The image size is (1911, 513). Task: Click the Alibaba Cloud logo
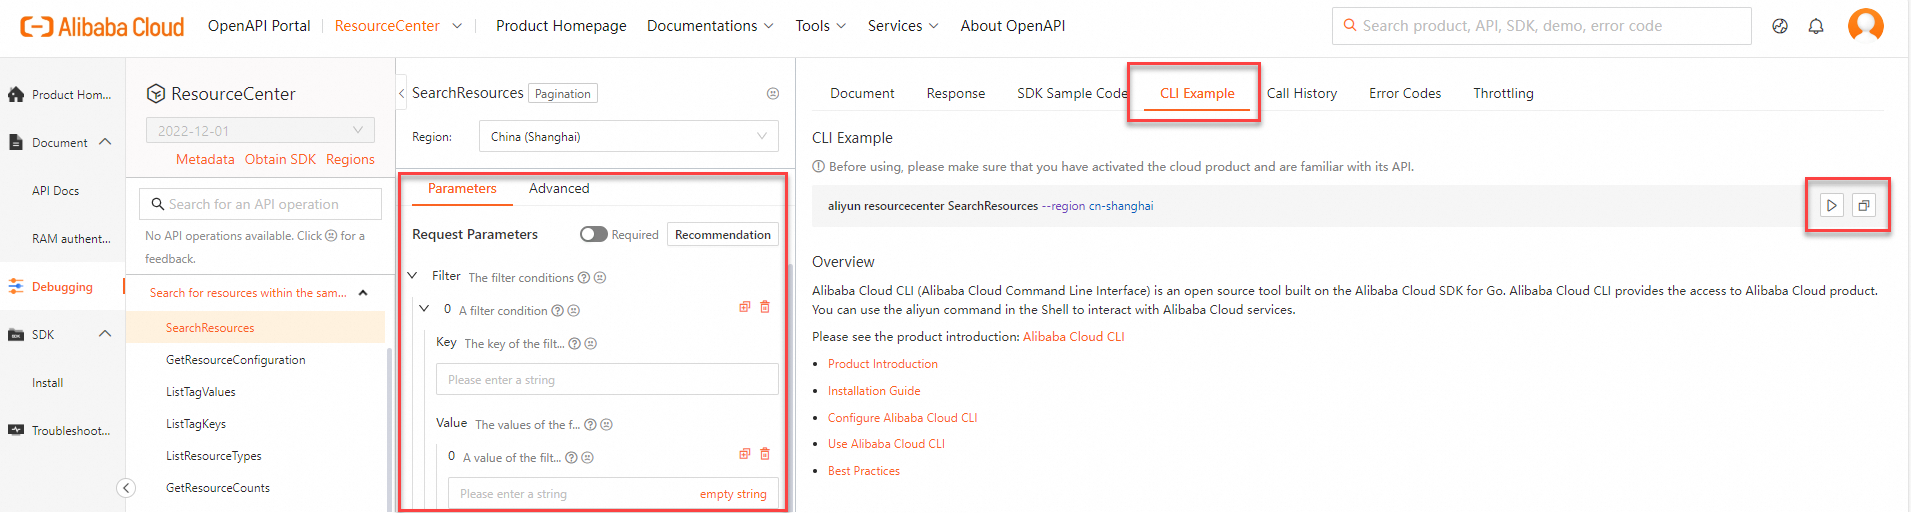[x=102, y=27]
